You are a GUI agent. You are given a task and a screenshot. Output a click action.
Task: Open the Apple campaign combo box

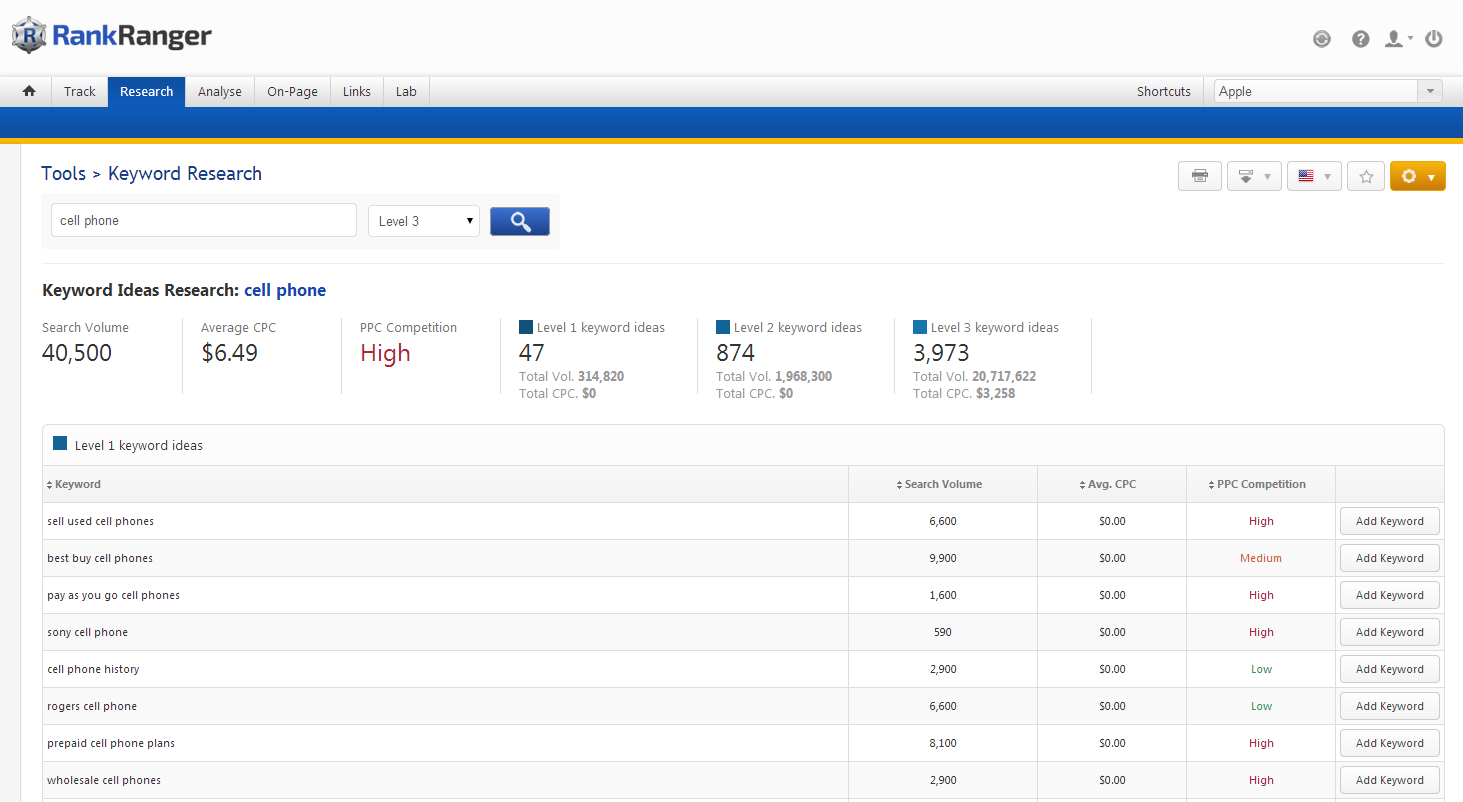click(1328, 91)
